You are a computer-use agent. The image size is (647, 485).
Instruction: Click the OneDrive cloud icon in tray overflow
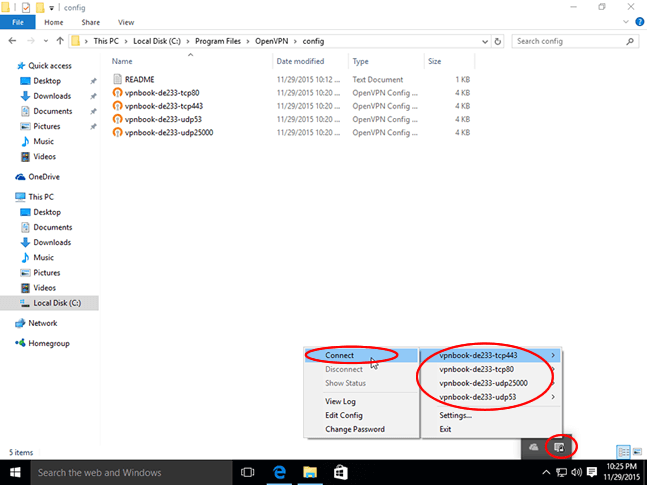534,447
